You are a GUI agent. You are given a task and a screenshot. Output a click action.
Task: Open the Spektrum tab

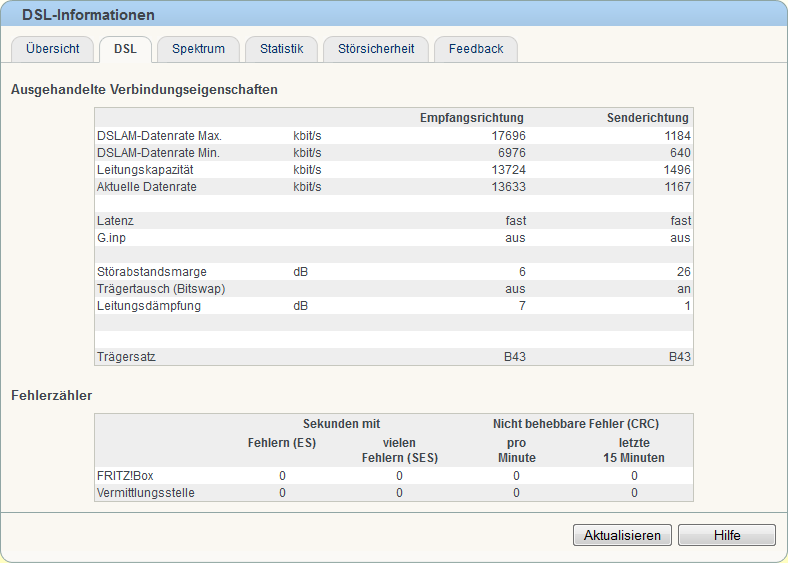[x=199, y=49]
